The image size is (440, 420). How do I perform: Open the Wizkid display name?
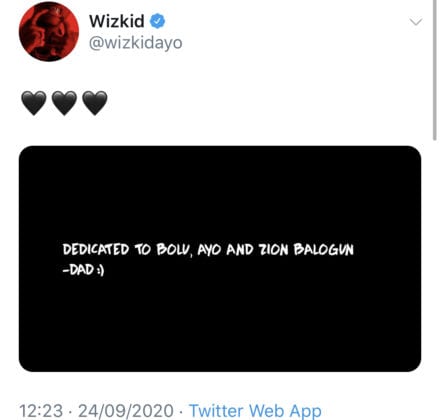coord(117,21)
